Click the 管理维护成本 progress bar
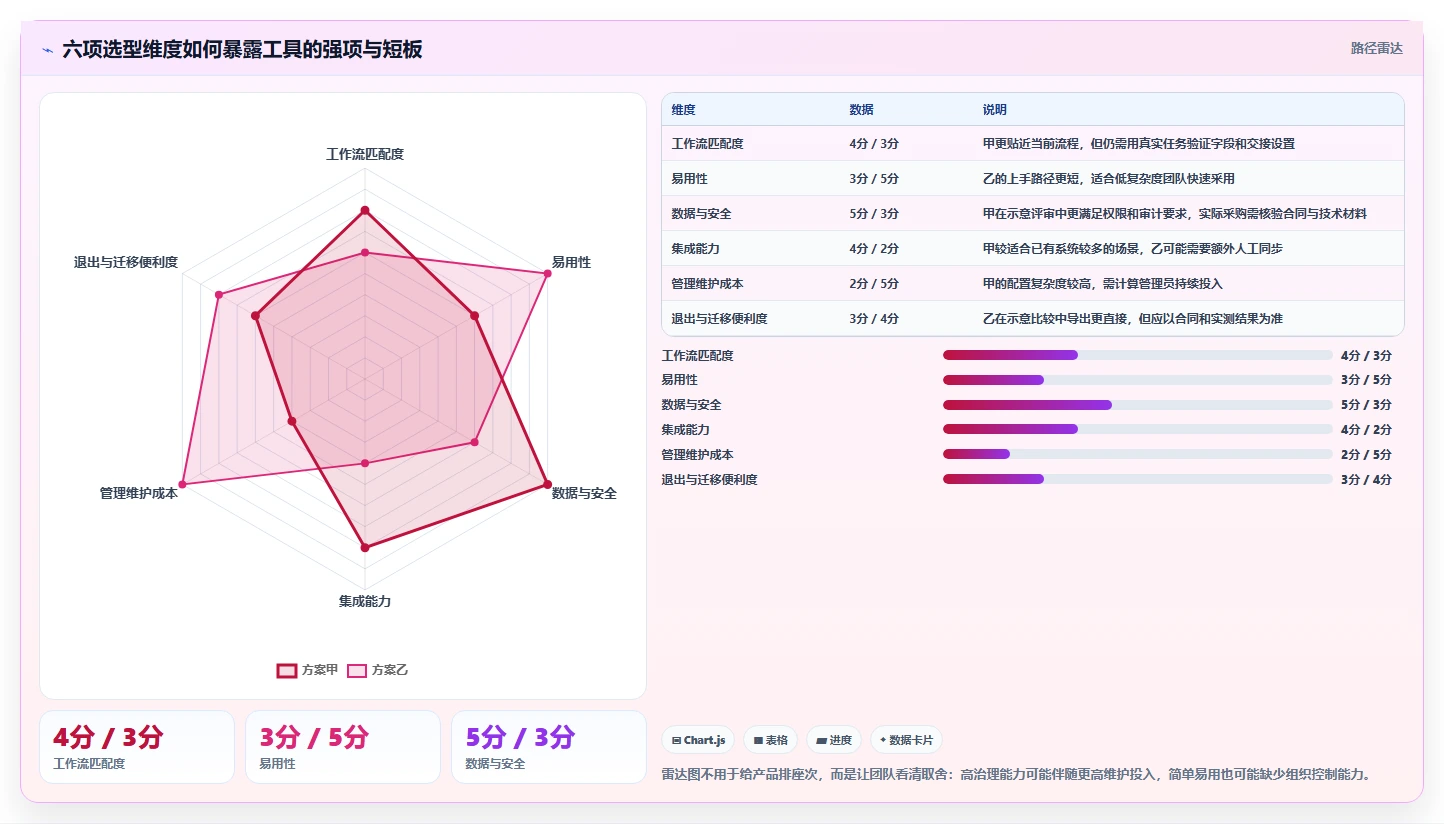1444x824 pixels. (1137, 454)
